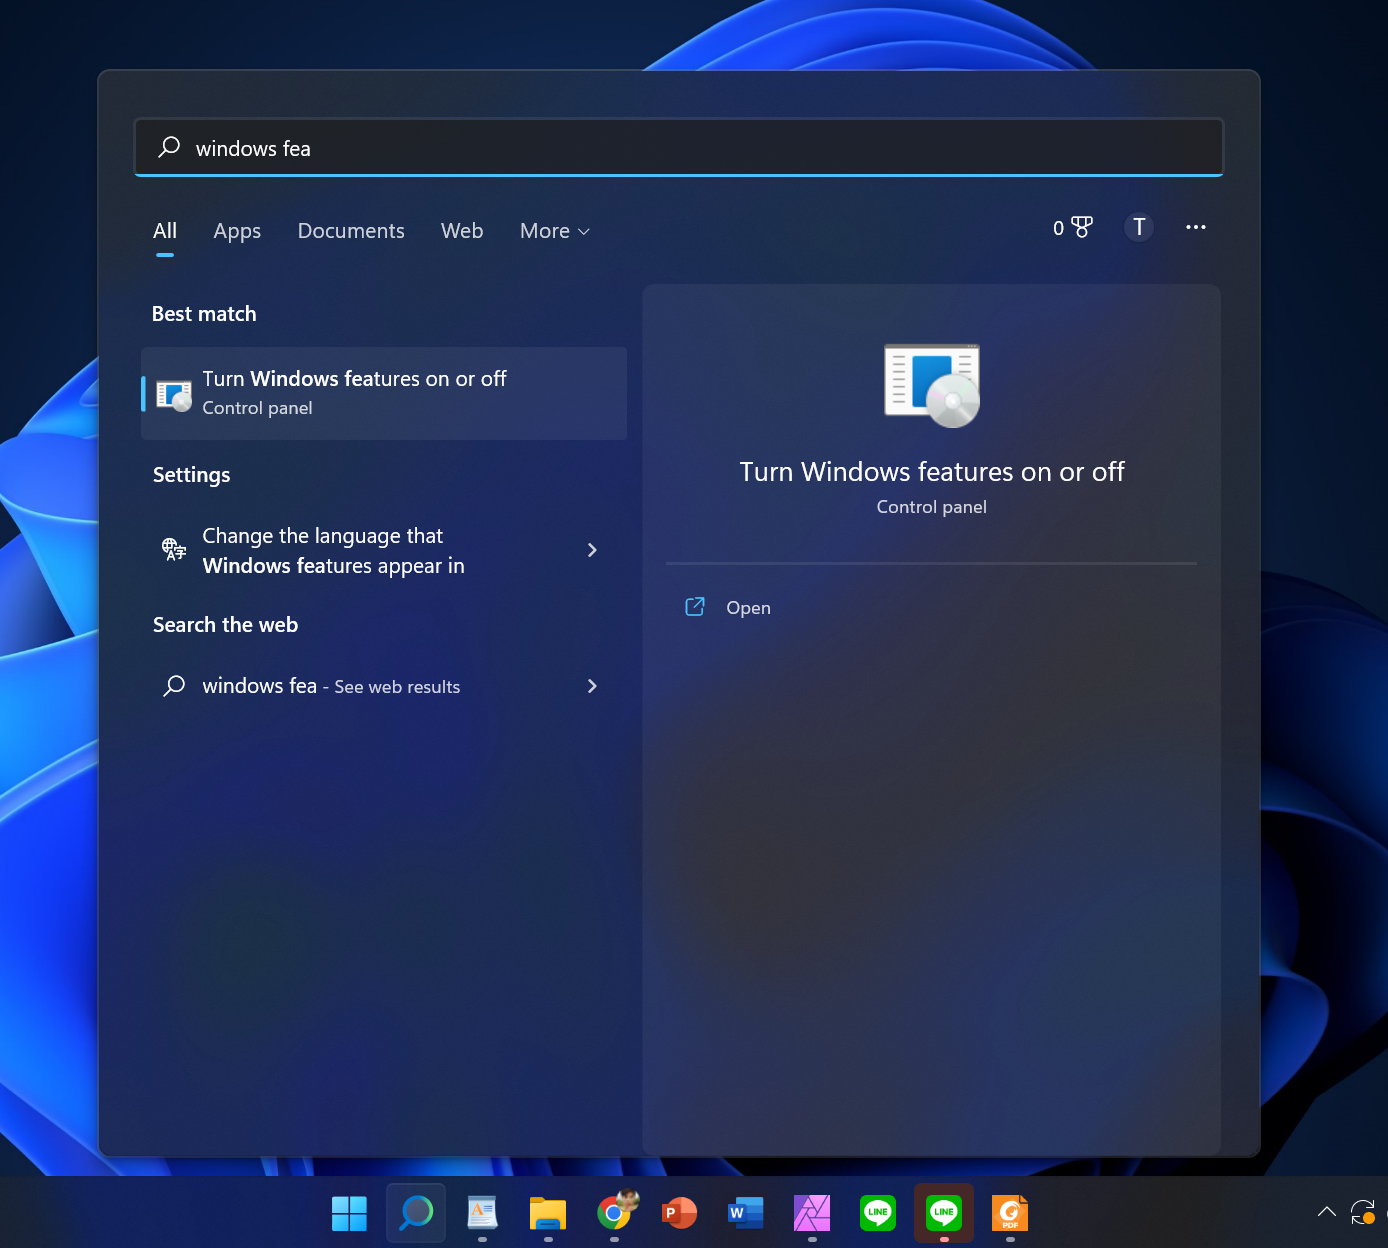Expand the More dropdown

pos(555,231)
